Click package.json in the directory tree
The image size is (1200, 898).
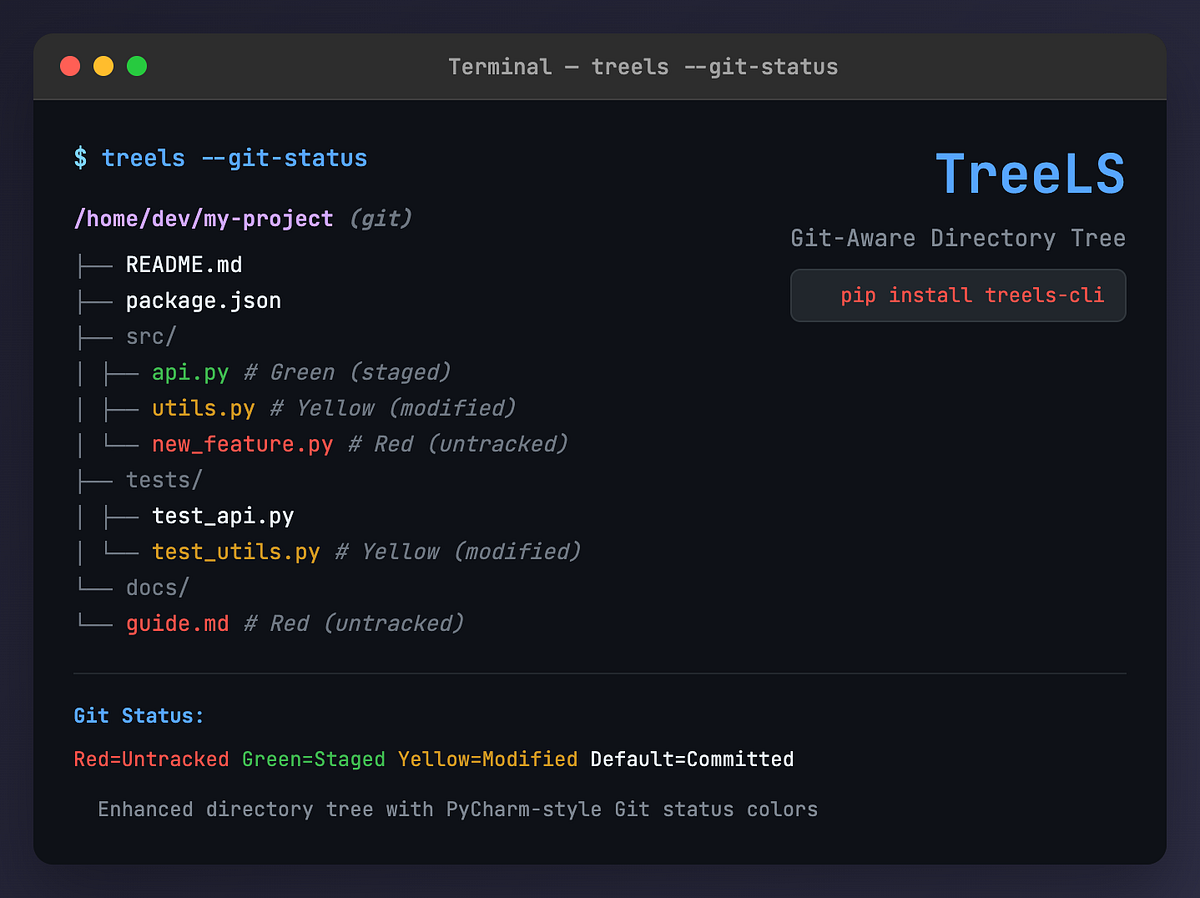click(203, 300)
